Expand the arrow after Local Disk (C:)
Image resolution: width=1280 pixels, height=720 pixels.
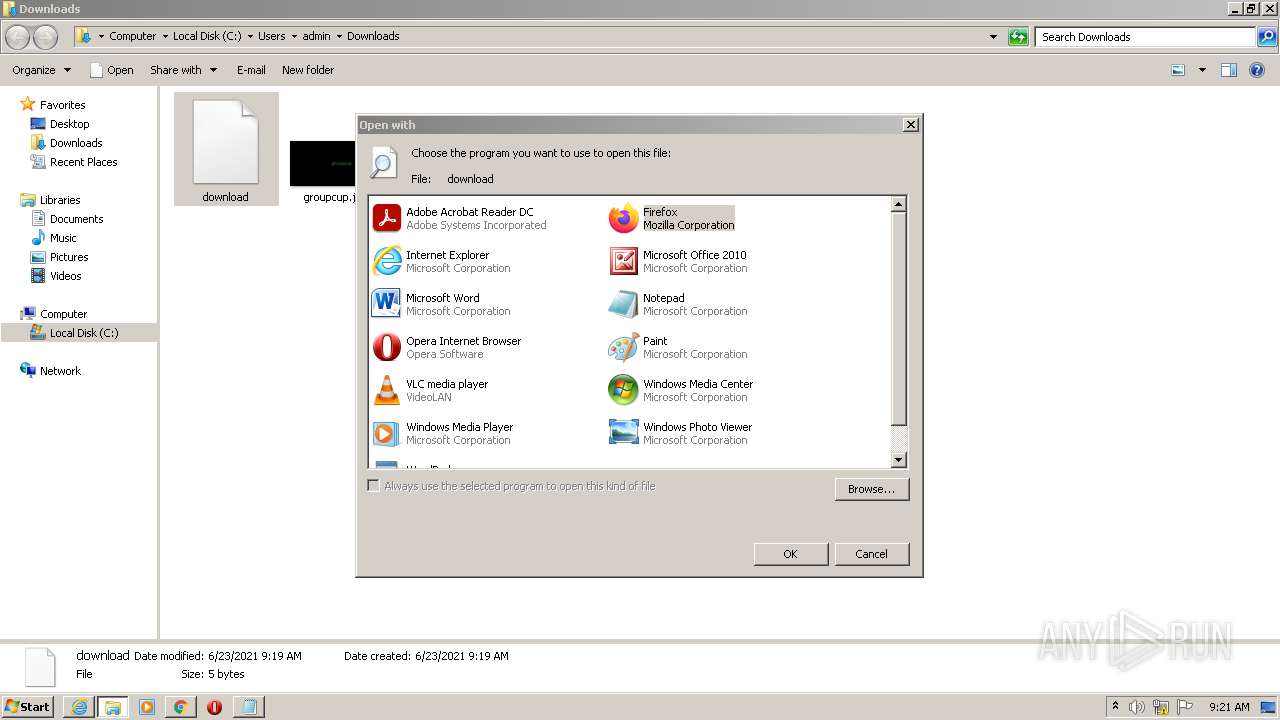[250, 36]
